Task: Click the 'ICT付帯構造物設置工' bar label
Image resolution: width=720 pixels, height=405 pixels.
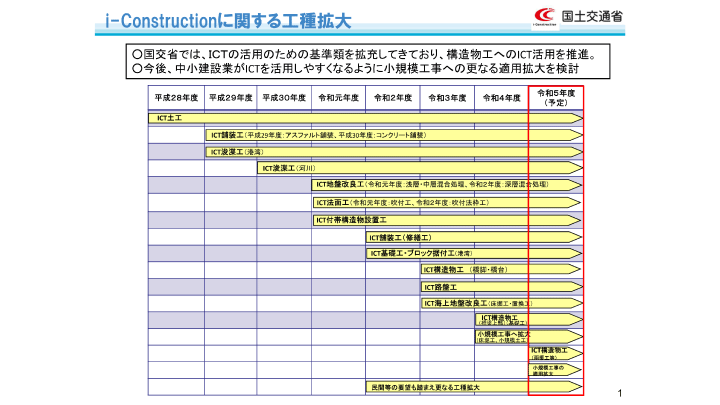Action: pyautogui.click(x=351, y=220)
